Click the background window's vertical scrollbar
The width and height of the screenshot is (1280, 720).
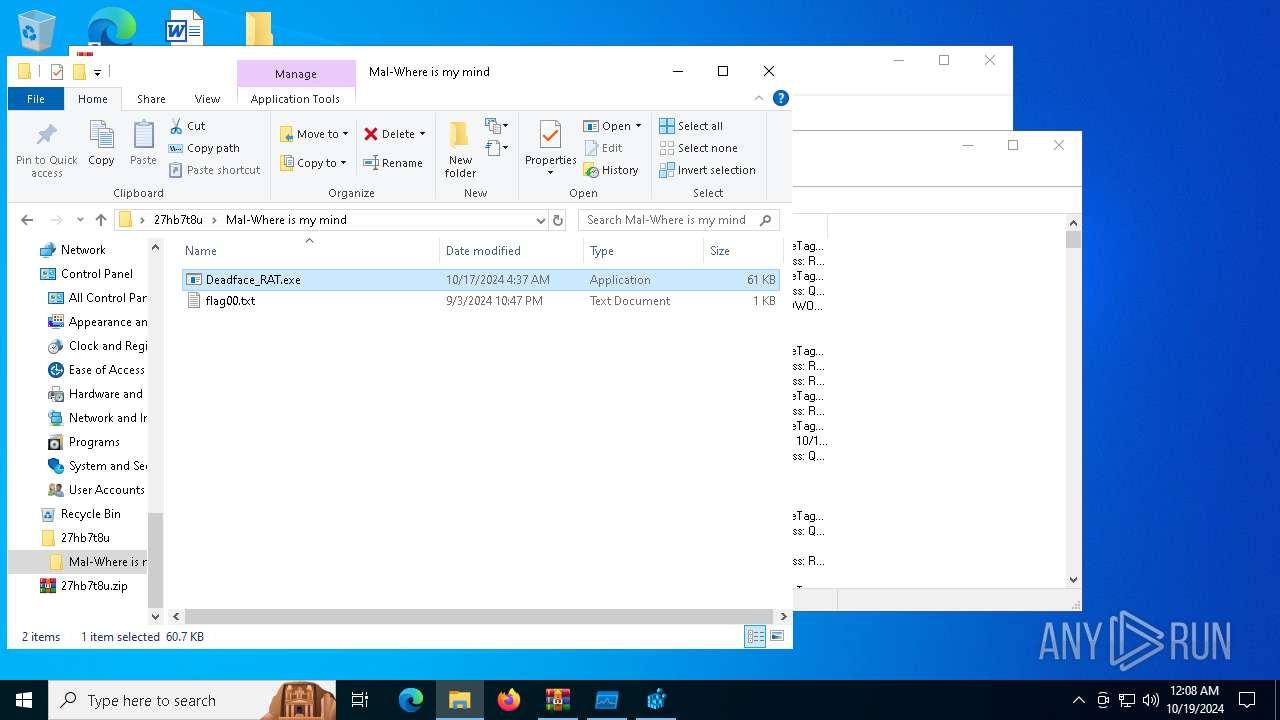(x=1074, y=401)
